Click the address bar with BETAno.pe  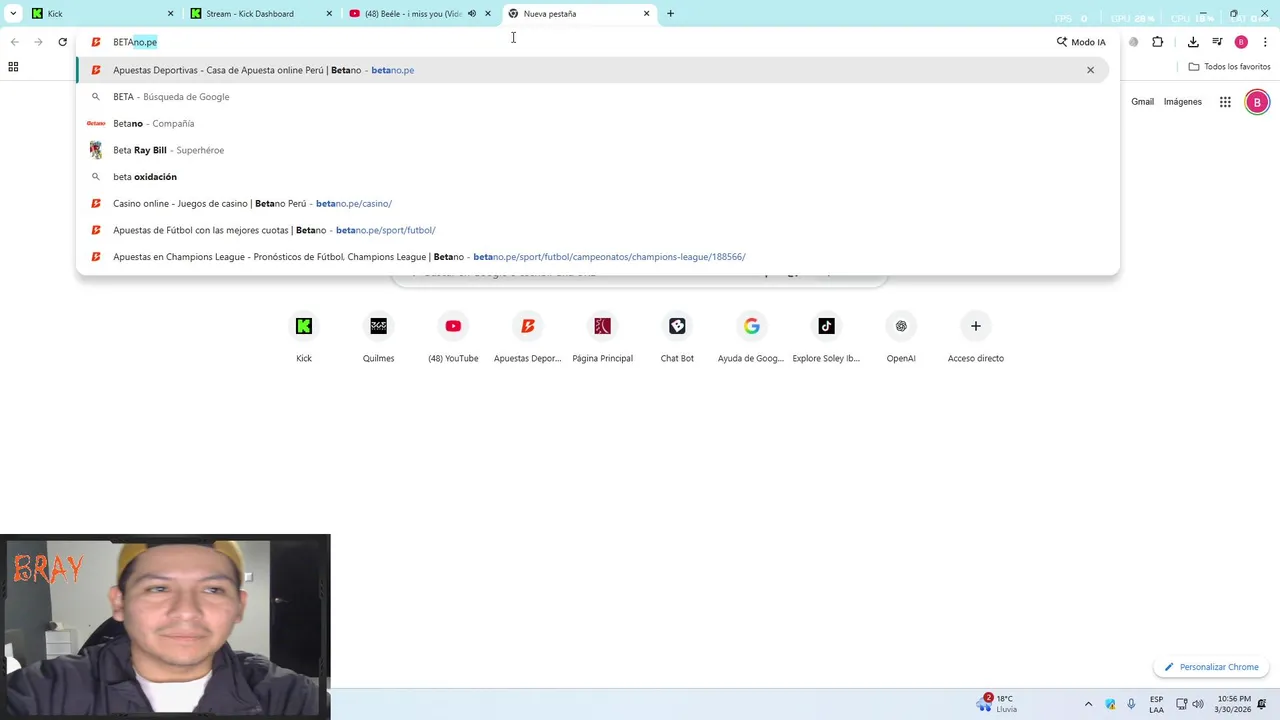point(565,42)
